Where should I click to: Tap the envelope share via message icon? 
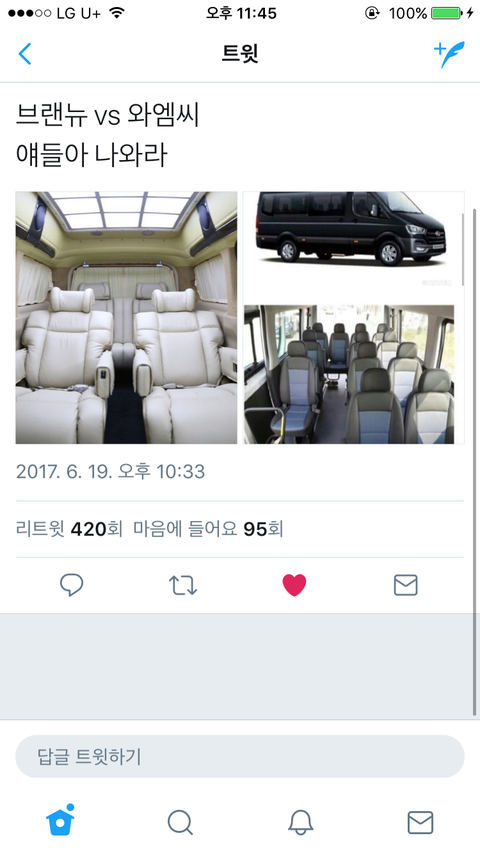(x=405, y=585)
